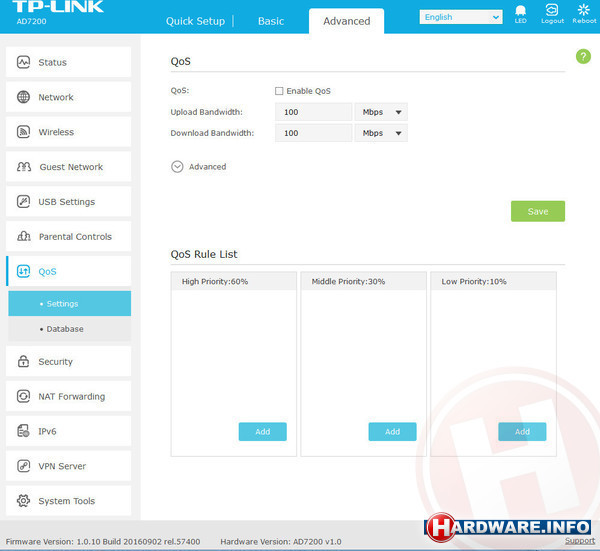Click the NAT Forwarding circular icon
This screenshot has width=600, height=551.
pos(23,396)
